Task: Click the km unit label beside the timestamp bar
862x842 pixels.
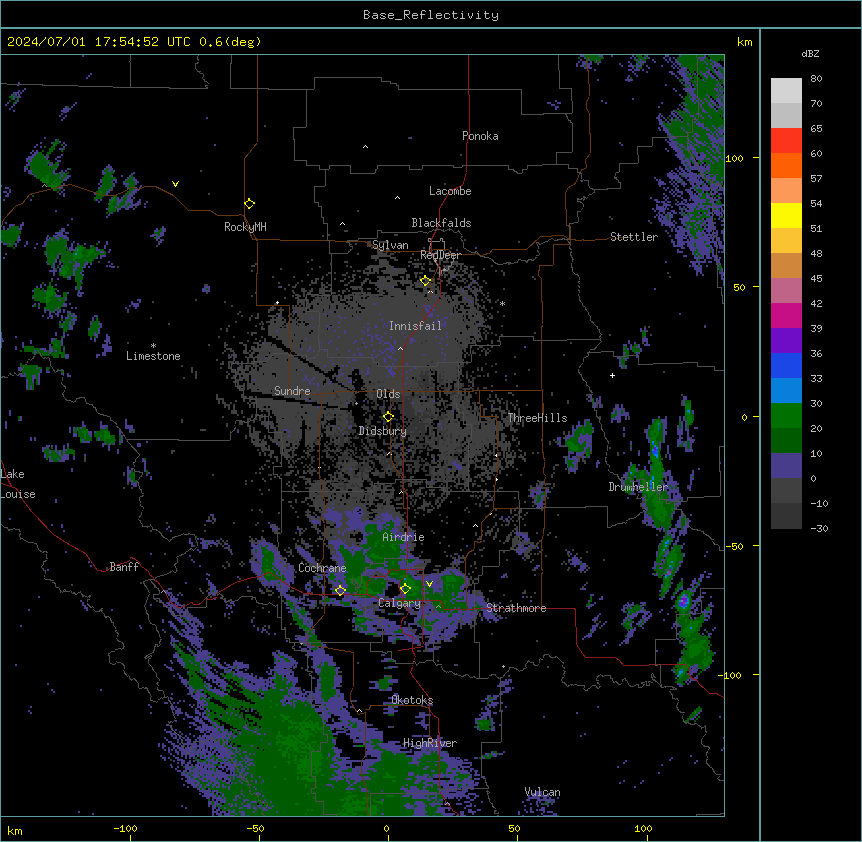Action: [745, 42]
